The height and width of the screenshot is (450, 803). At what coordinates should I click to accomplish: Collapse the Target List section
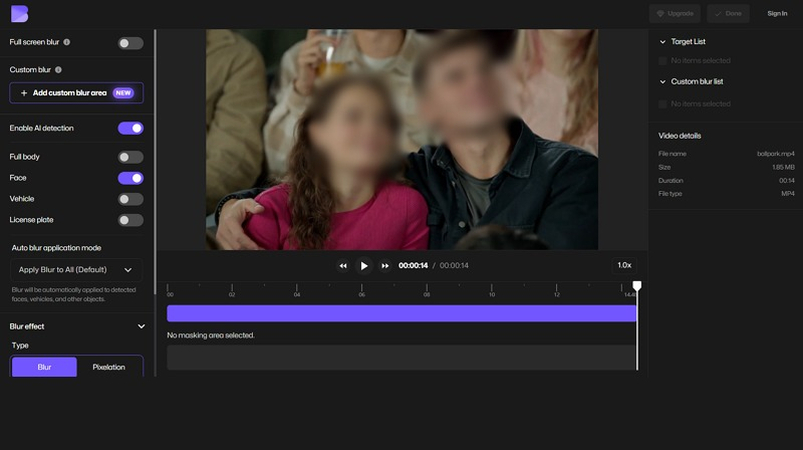point(663,41)
